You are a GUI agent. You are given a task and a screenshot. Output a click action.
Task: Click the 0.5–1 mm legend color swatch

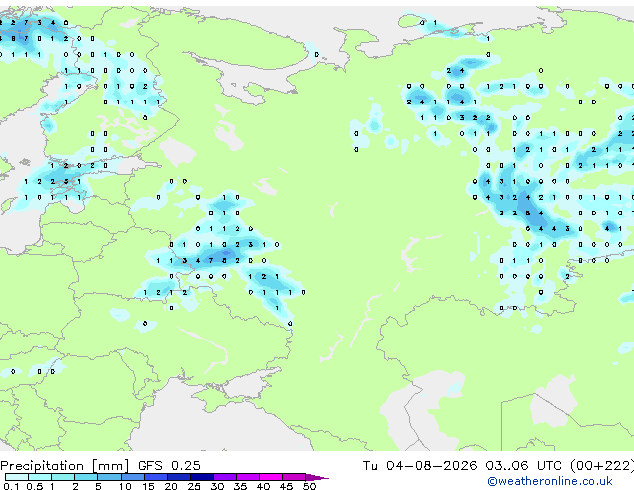click(40, 477)
